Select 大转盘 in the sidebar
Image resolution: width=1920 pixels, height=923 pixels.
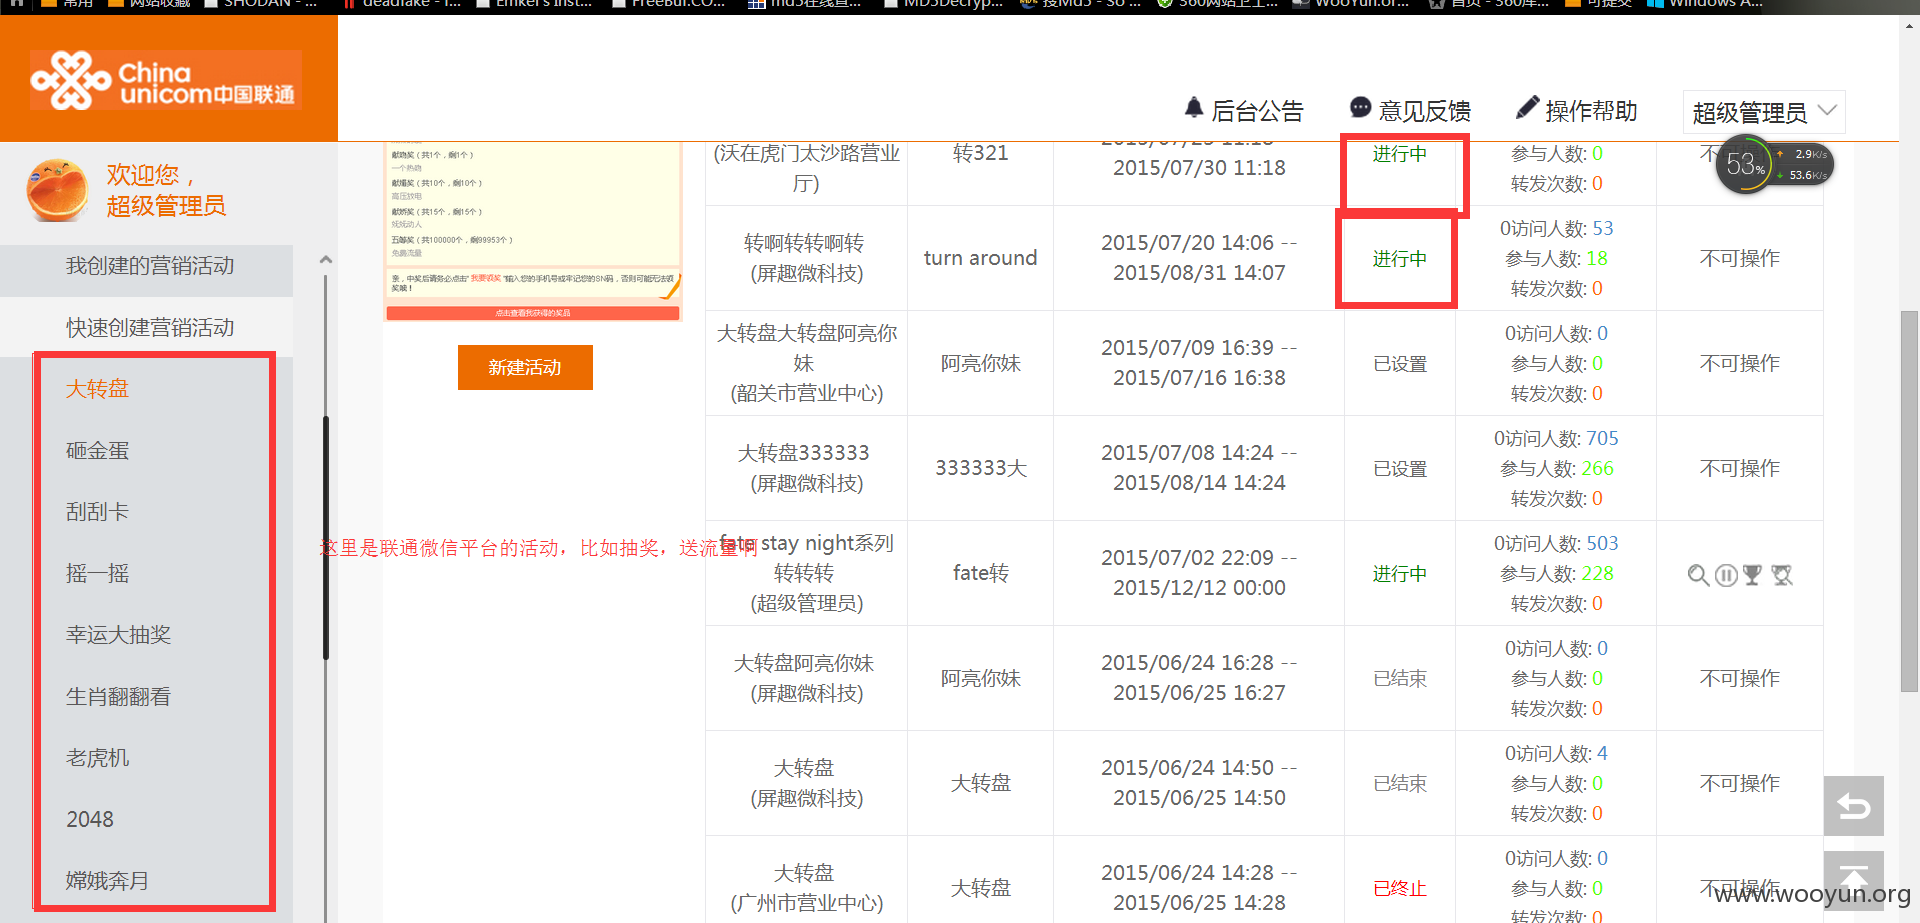97,389
